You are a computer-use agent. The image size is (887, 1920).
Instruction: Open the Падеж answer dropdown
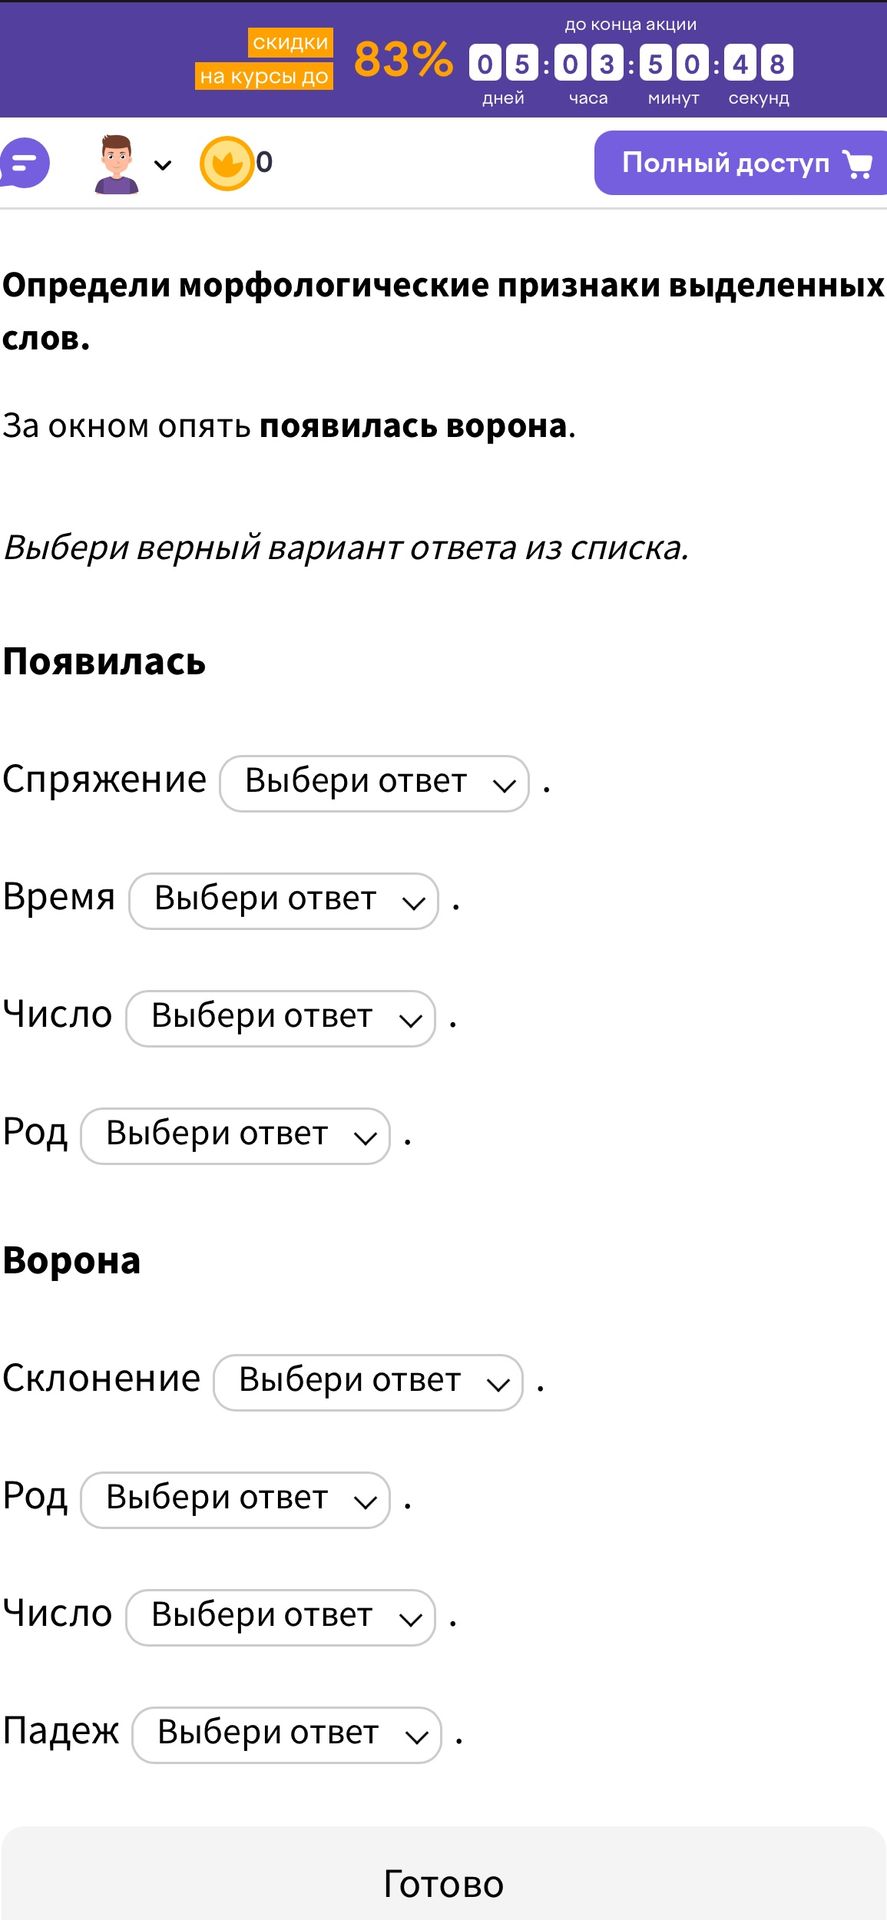[x=287, y=1735]
